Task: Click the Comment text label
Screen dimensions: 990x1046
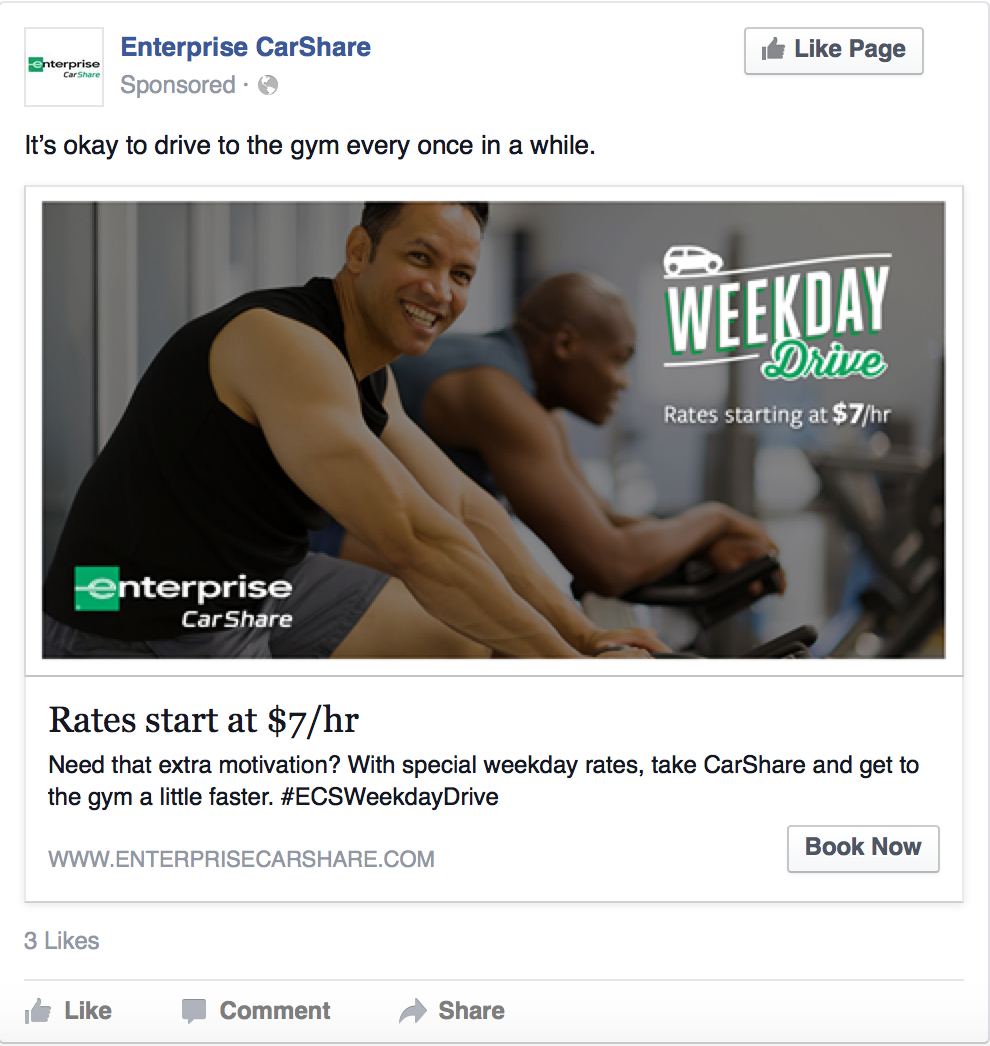Action: click(x=275, y=1011)
